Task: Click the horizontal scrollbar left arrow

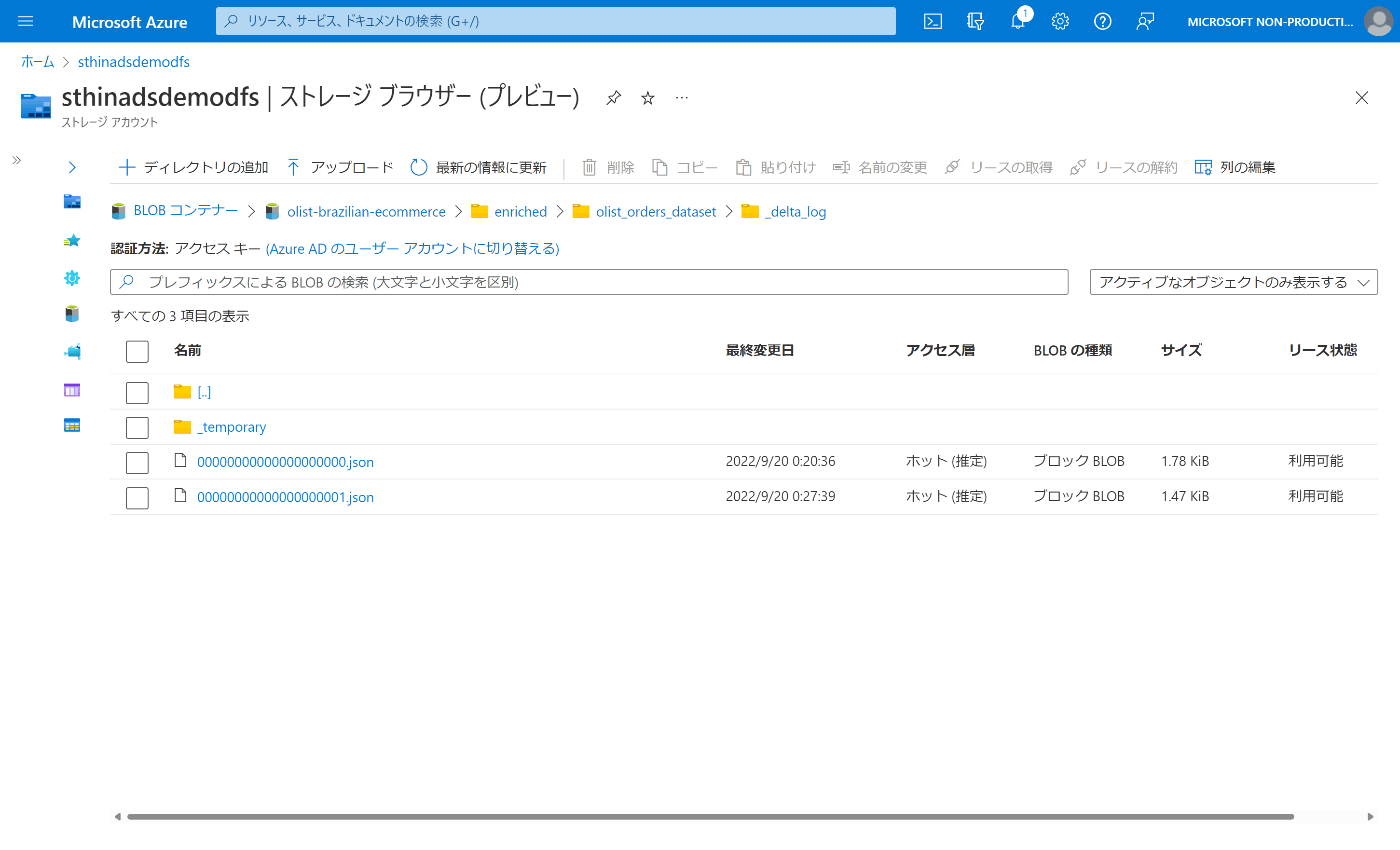Action: tap(117, 816)
